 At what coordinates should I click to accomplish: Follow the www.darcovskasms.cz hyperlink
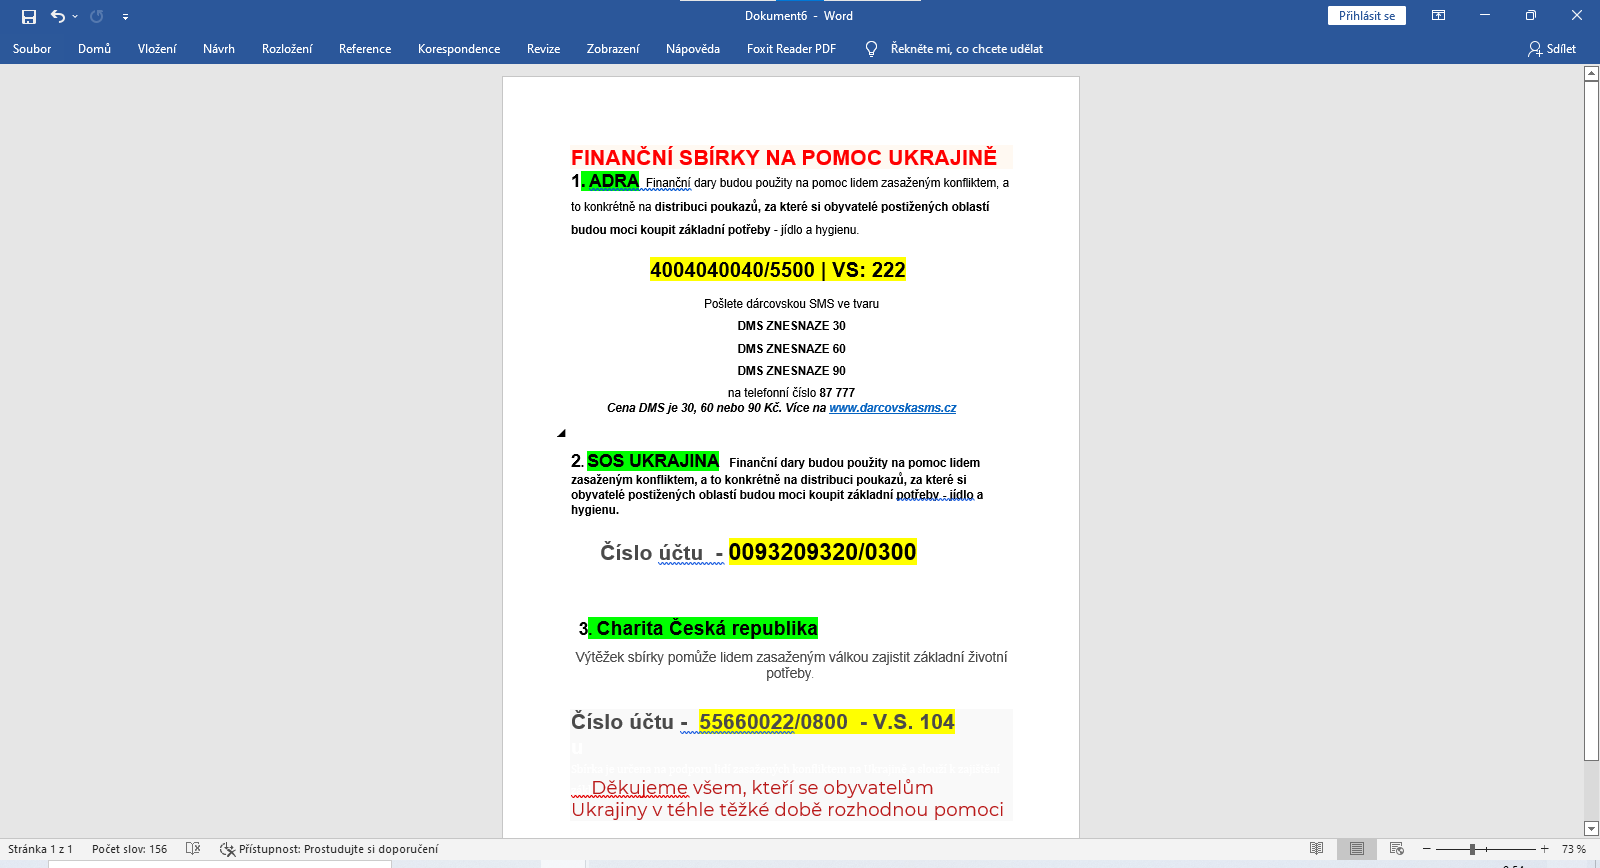coord(892,408)
